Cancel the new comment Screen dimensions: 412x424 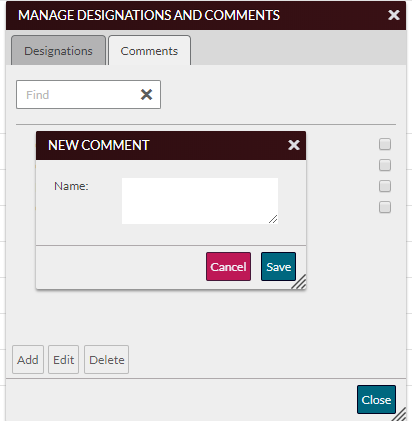pyautogui.click(x=228, y=267)
